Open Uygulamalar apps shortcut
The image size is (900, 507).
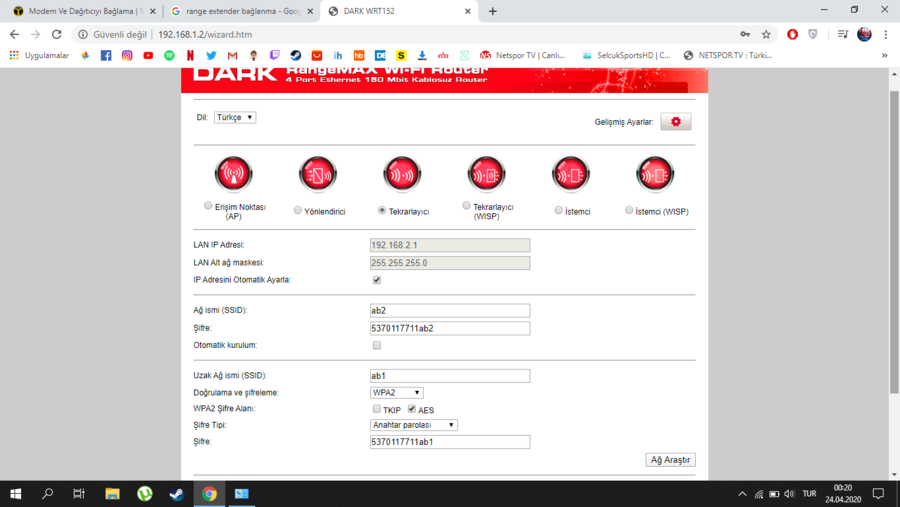(x=39, y=56)
